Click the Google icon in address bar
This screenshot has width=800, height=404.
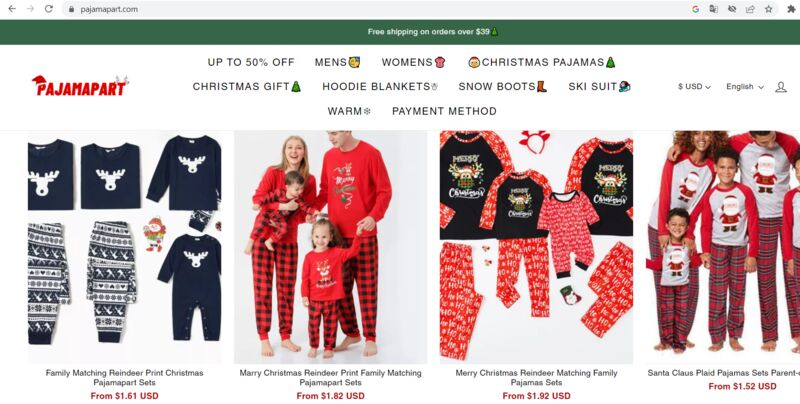[695, 9]
